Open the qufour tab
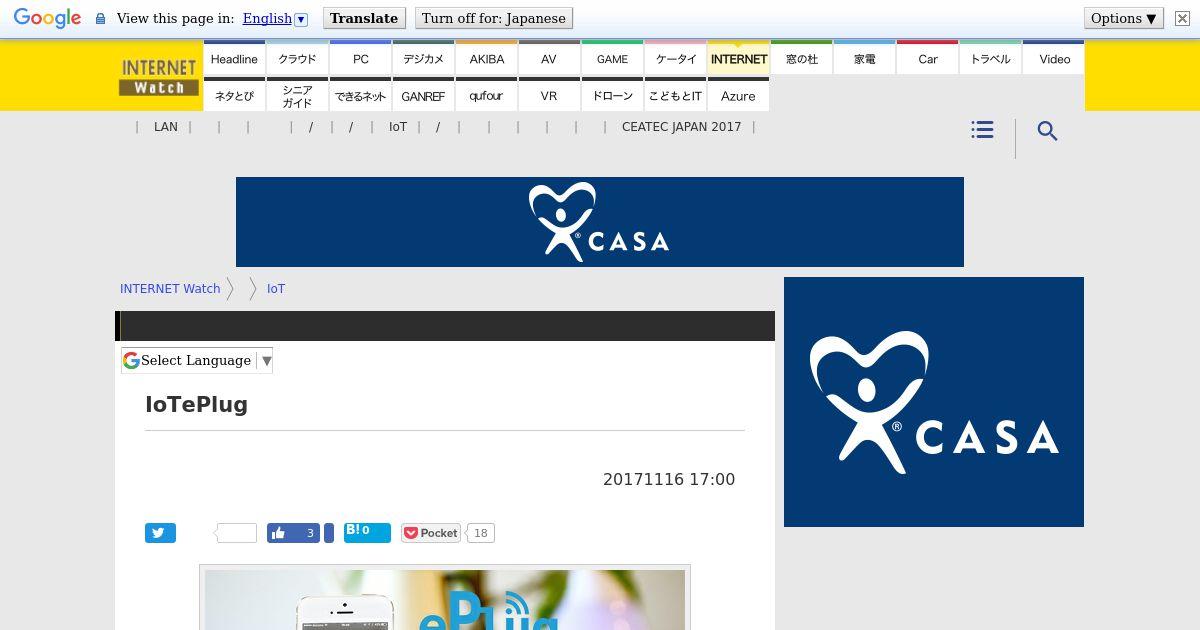The height and width of the screenshot is (630, 1200). (x=486, y=95)
